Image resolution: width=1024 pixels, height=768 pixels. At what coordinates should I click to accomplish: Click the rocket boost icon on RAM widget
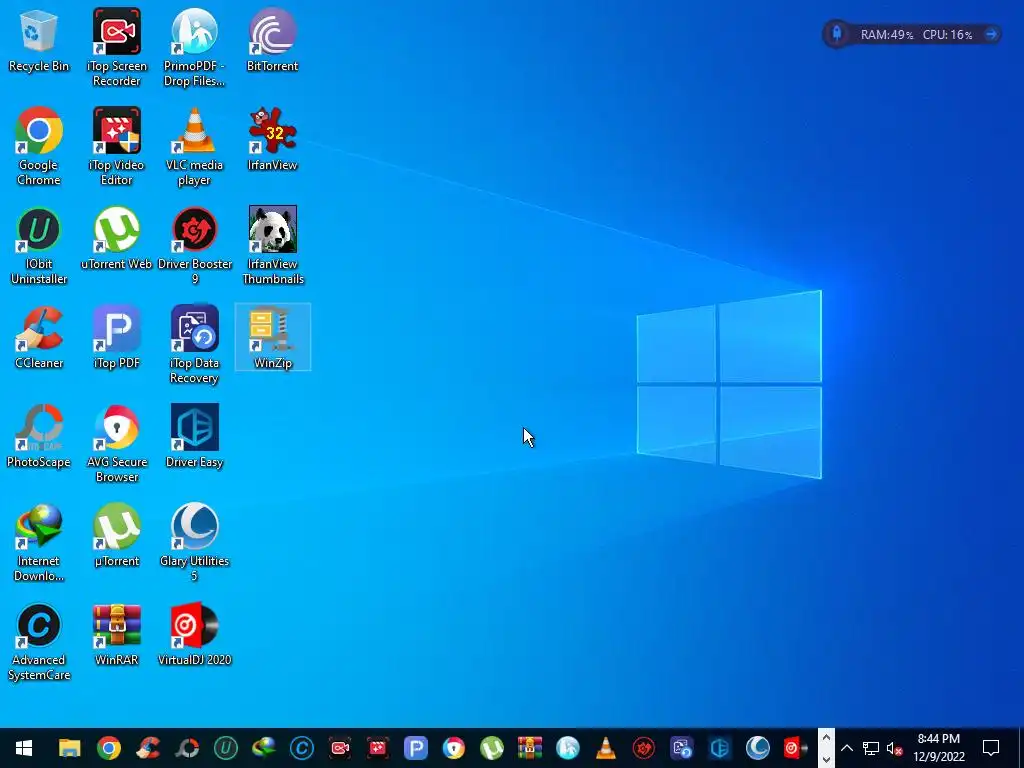pyautogui.click(x=837, y=34)
